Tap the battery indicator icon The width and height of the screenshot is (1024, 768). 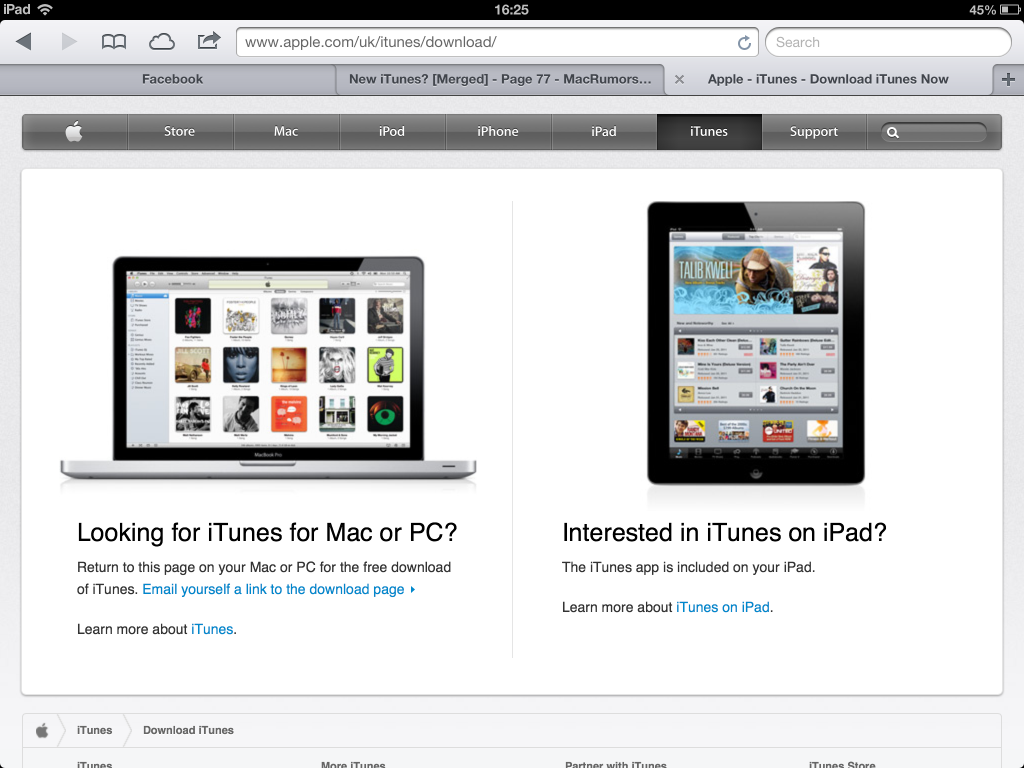tap(1009, 10)
